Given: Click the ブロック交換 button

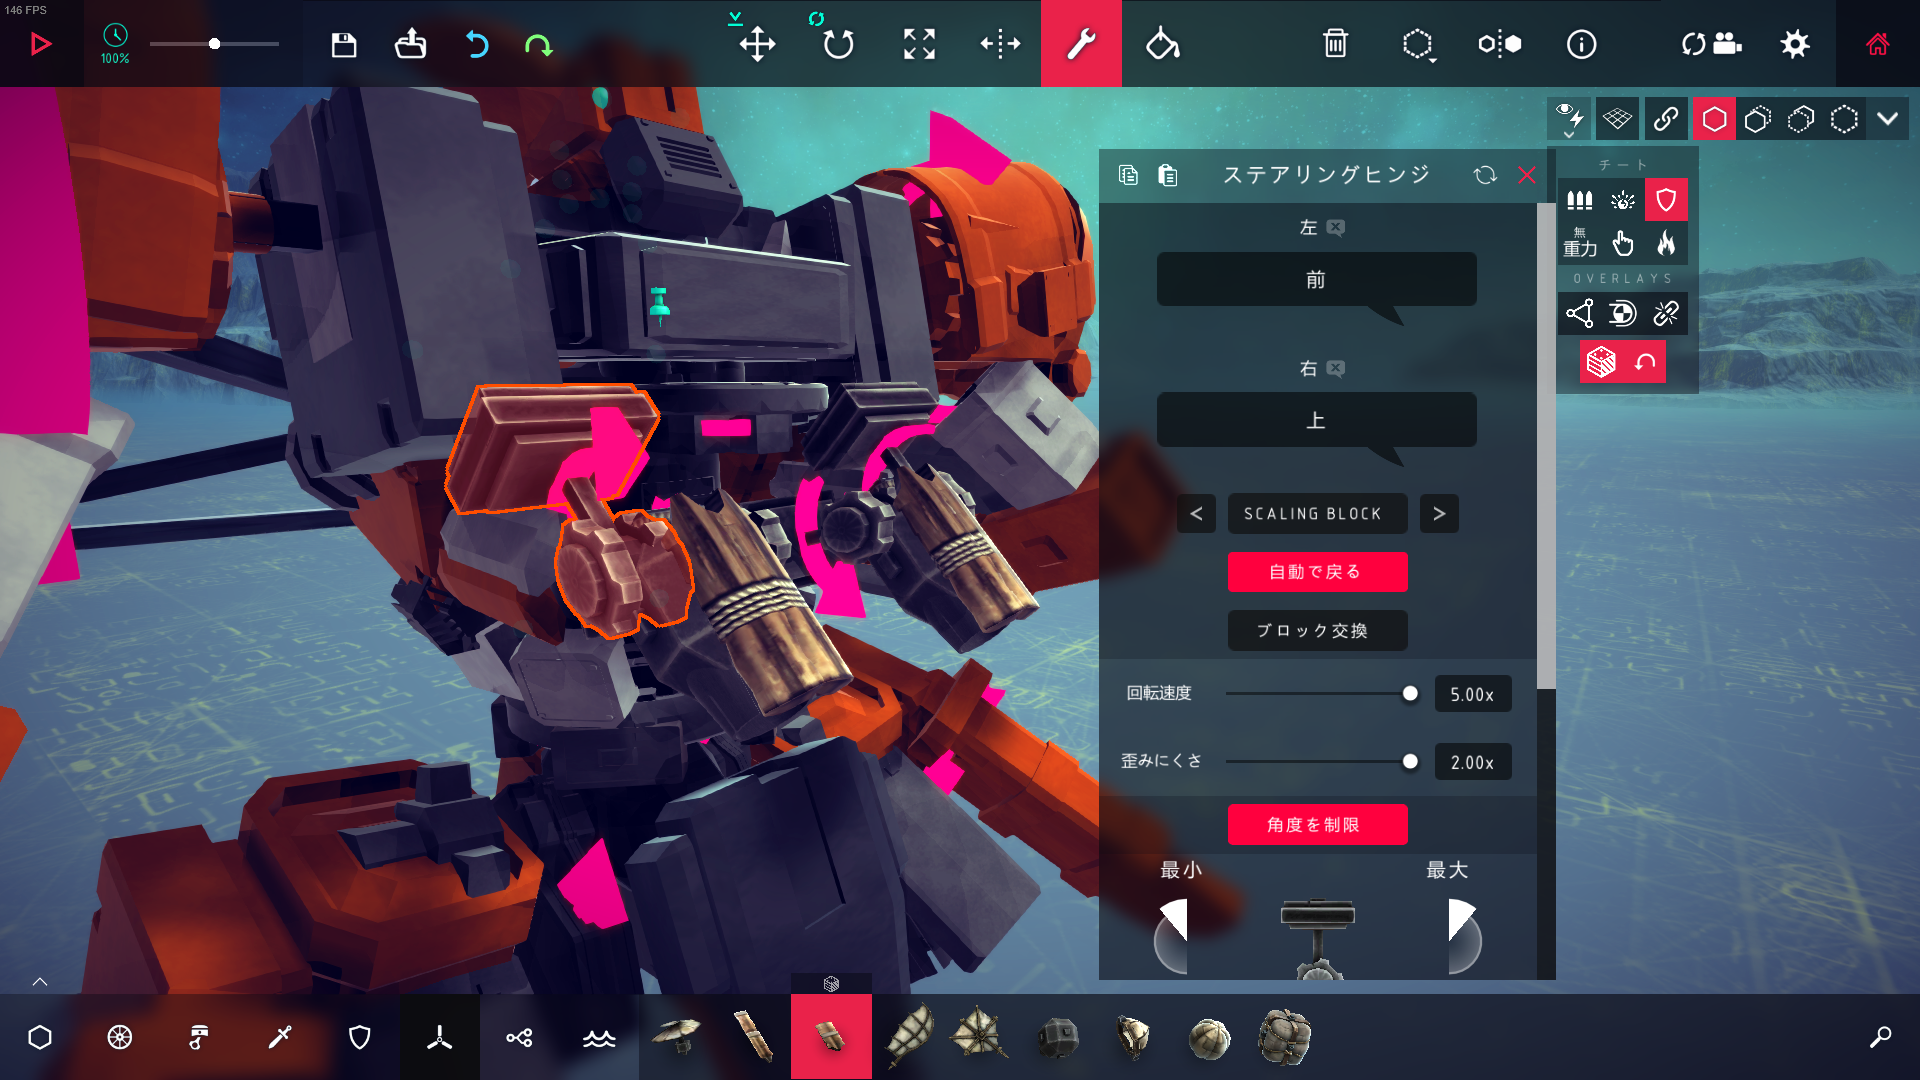Looking at the screenshot, I should 1316,631.
